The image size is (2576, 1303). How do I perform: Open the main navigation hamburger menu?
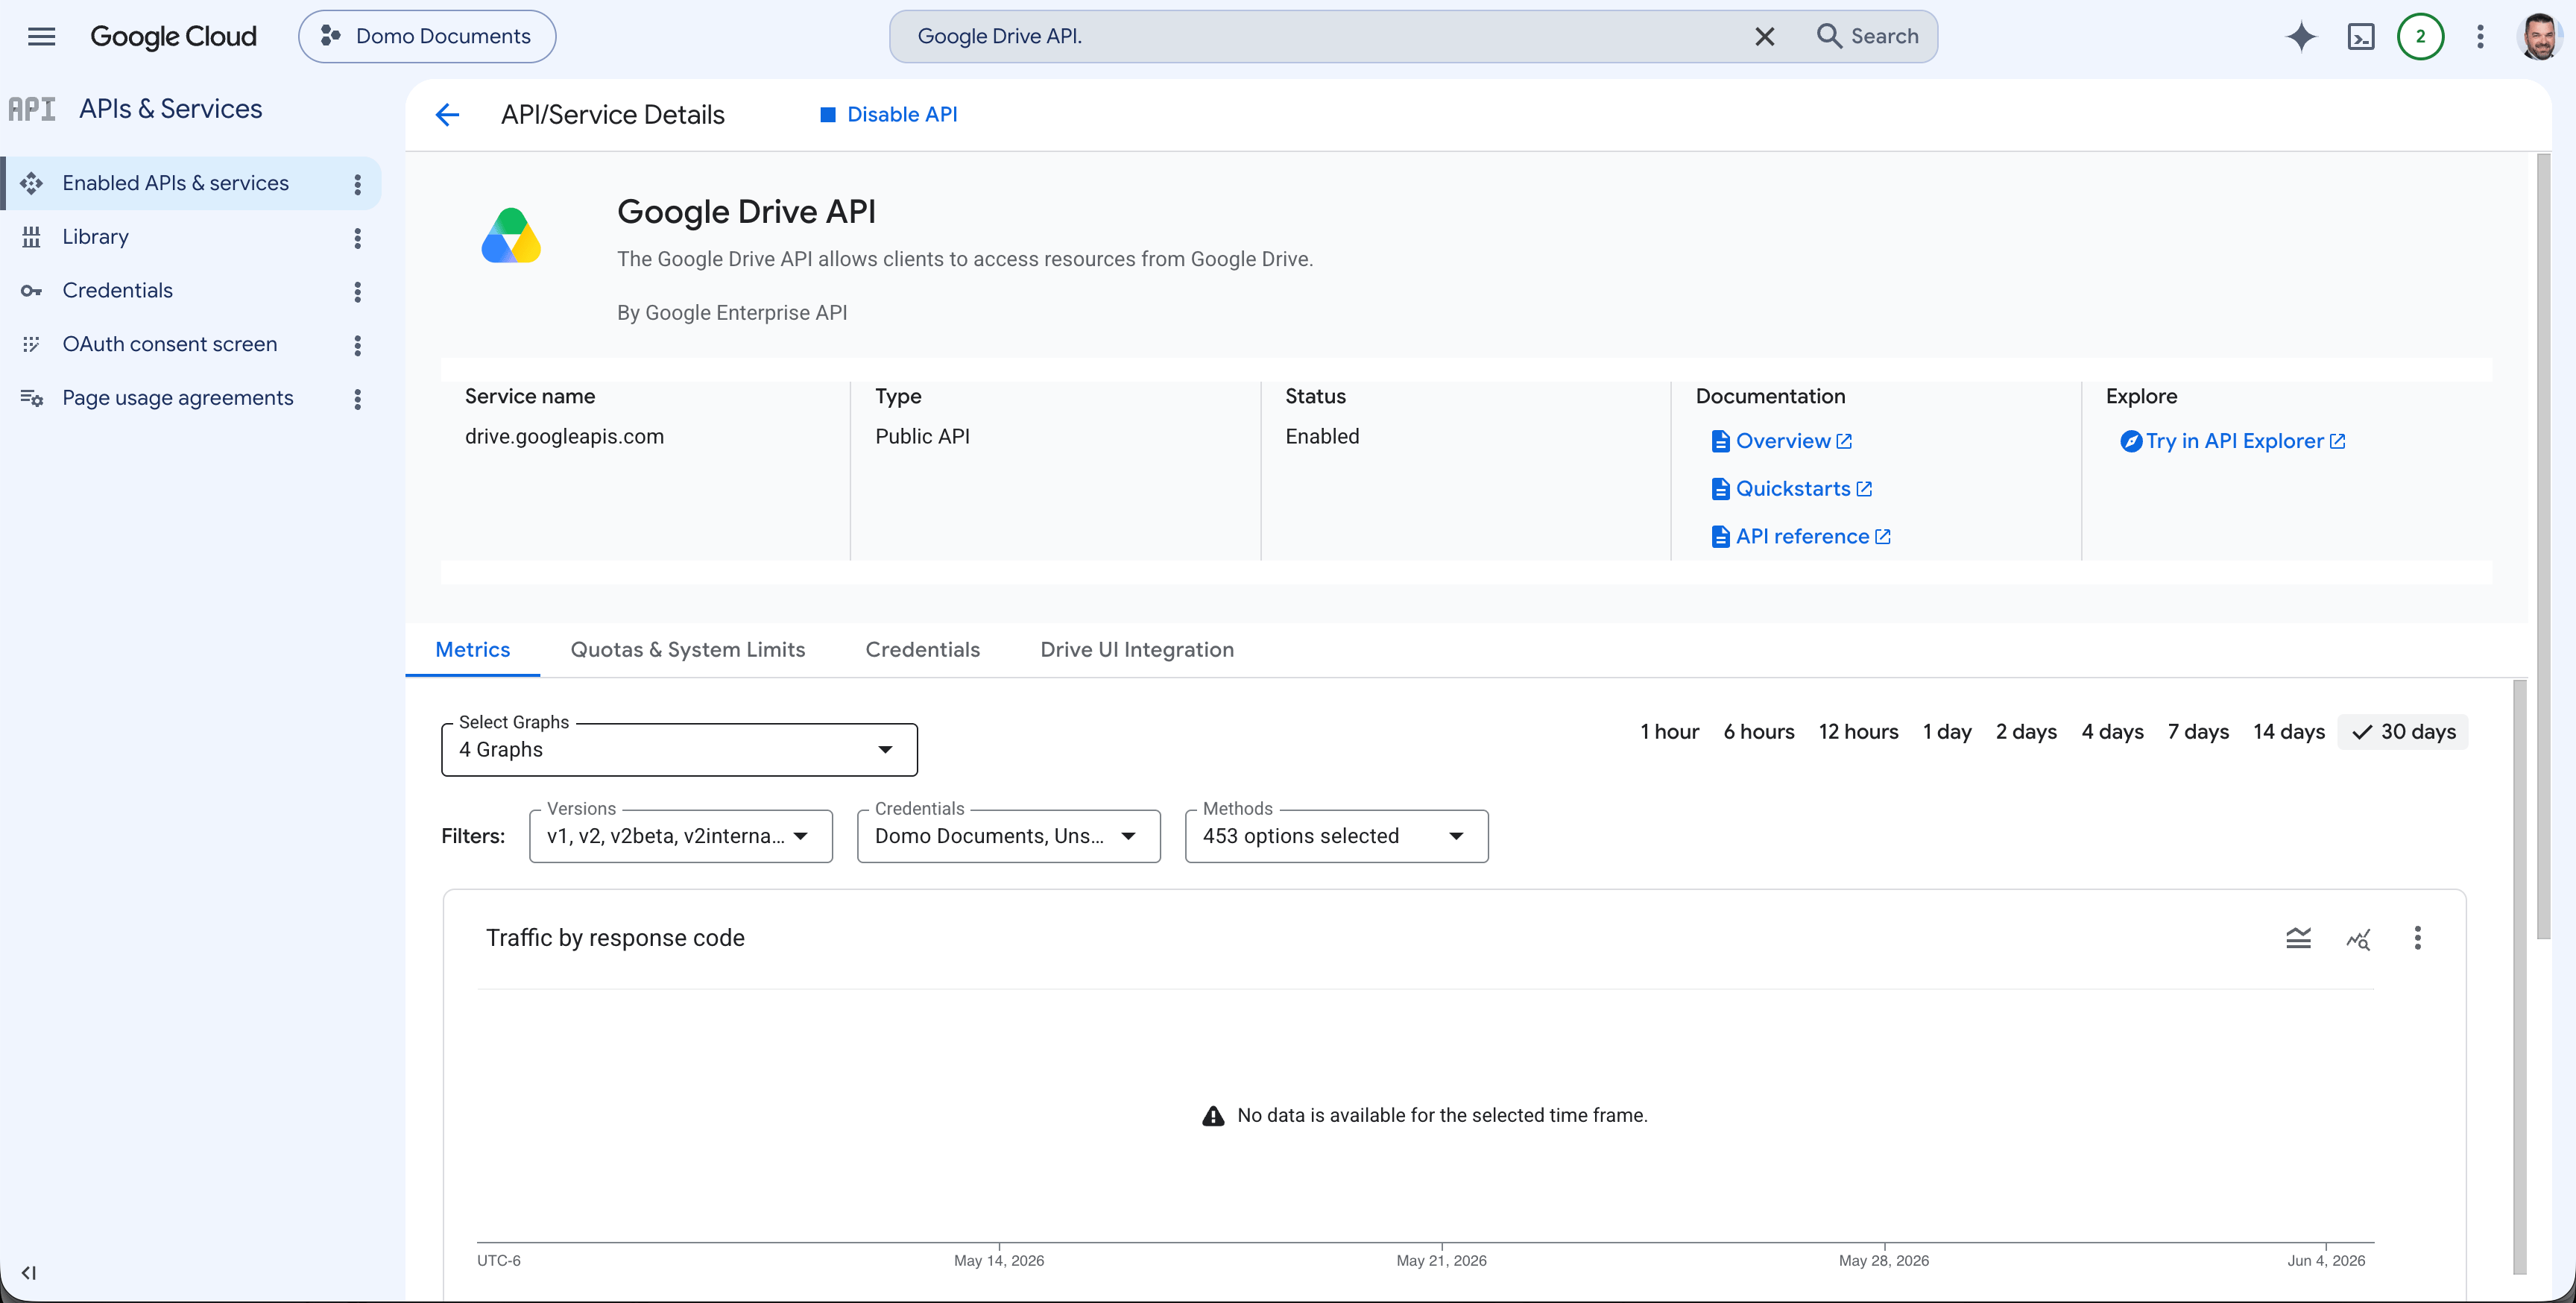tap(41, 37)
